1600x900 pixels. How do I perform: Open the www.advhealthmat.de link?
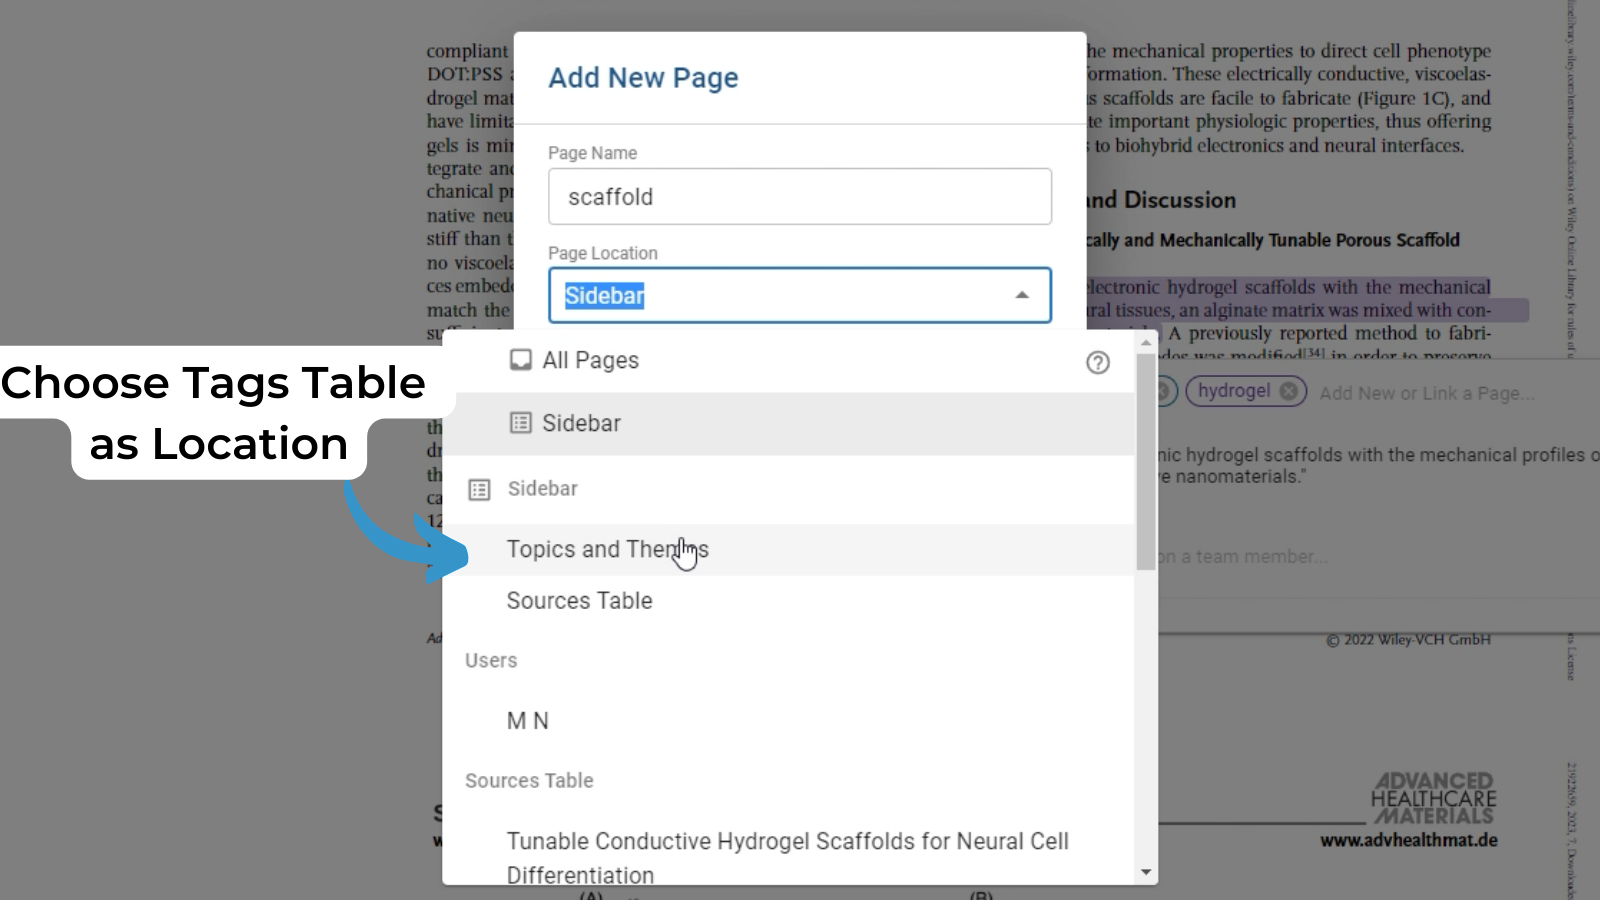(1408, 840)
